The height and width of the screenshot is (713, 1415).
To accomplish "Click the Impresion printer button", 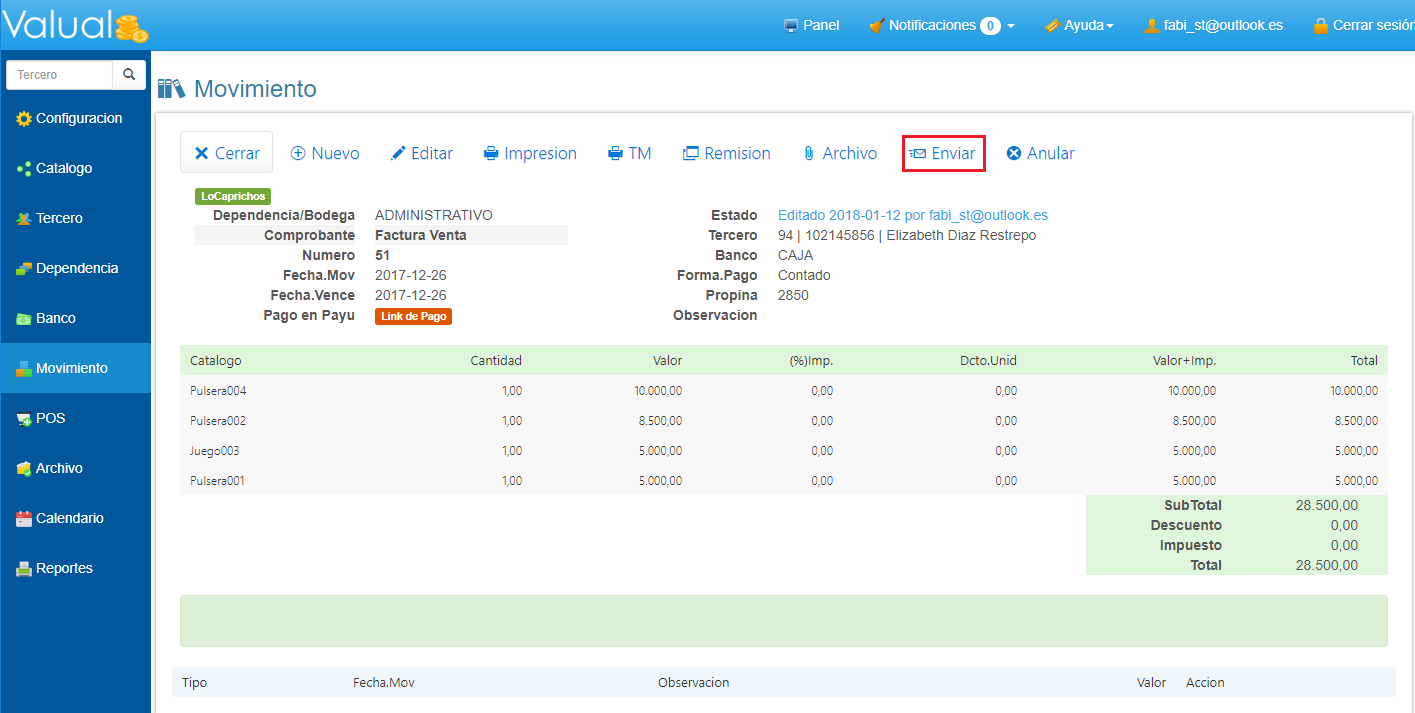I will click(530, 153).
